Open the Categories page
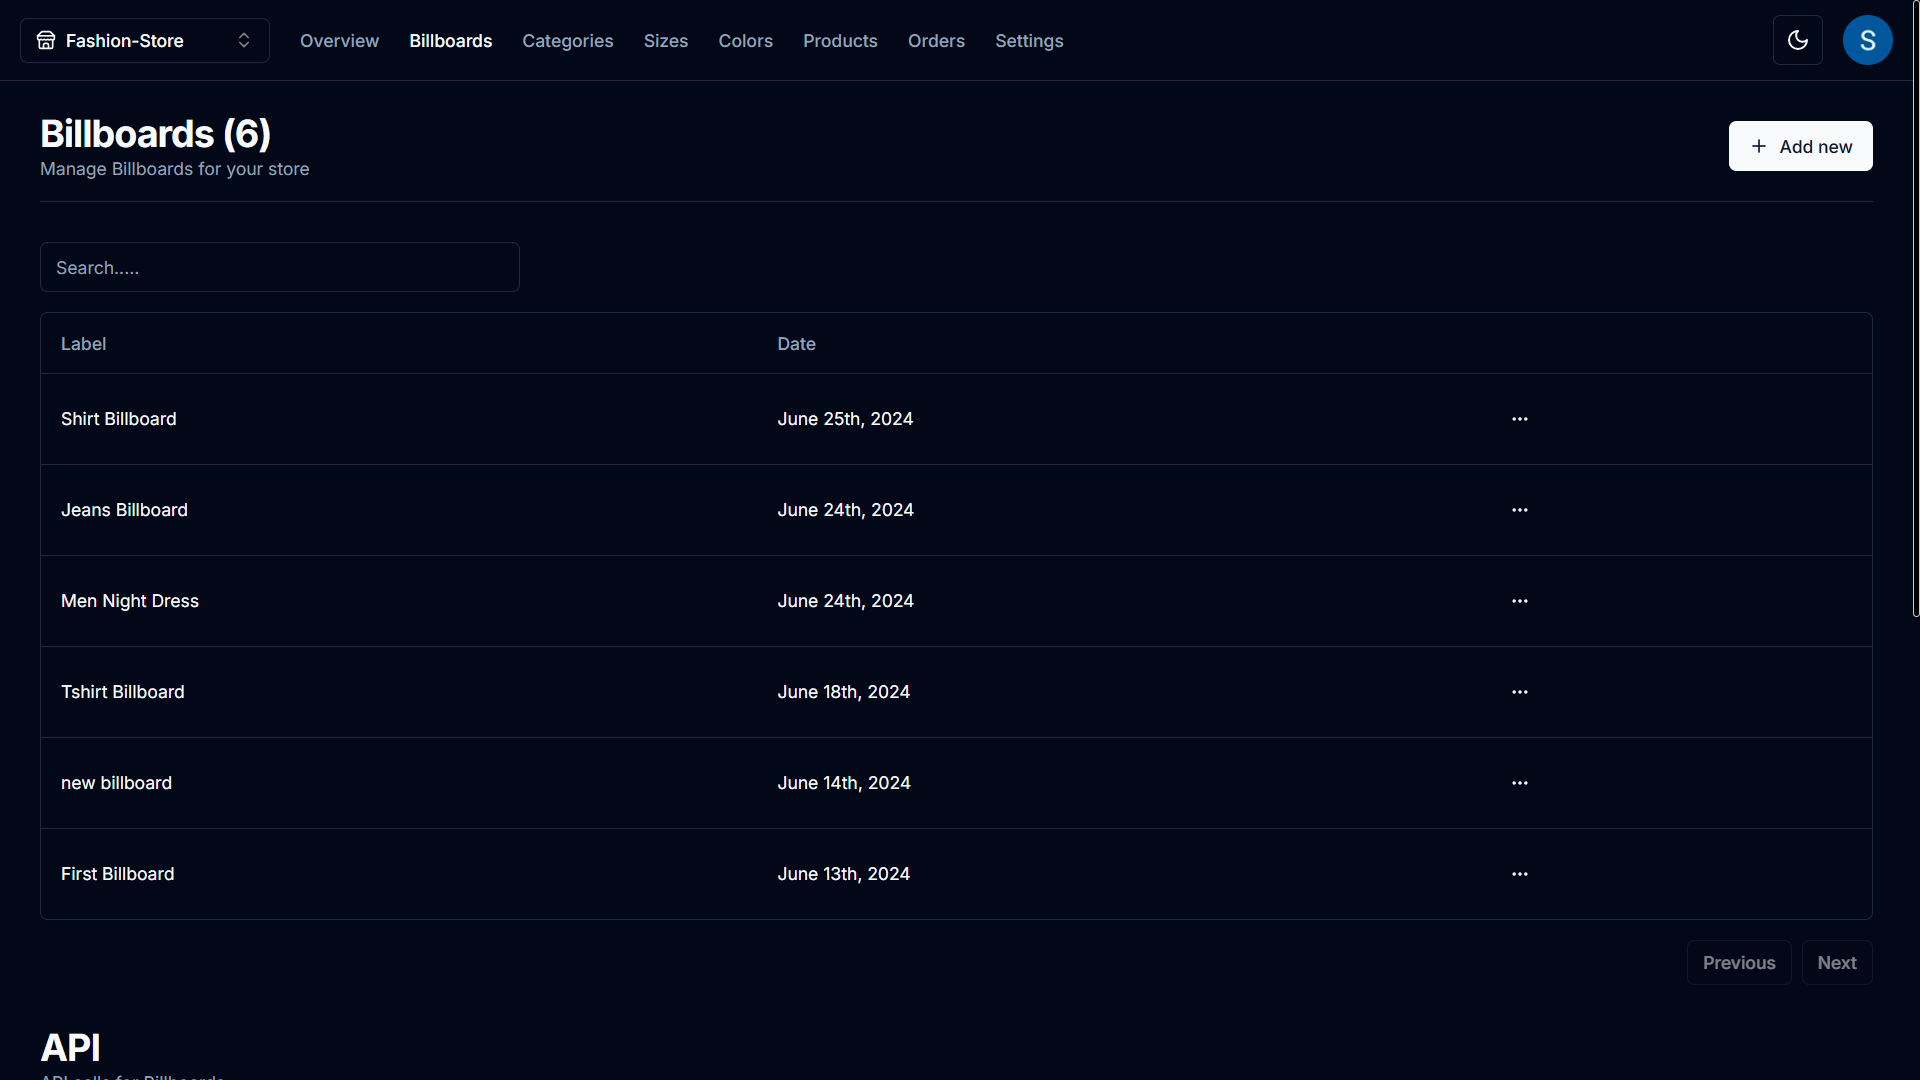The height and width of the screenshot is (1080, 1920). (567, 41)
